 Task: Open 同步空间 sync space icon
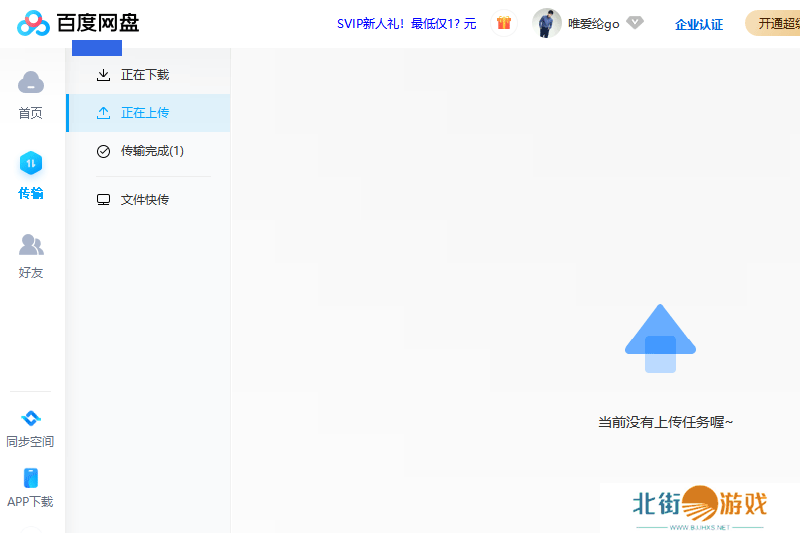coord(31,418)
